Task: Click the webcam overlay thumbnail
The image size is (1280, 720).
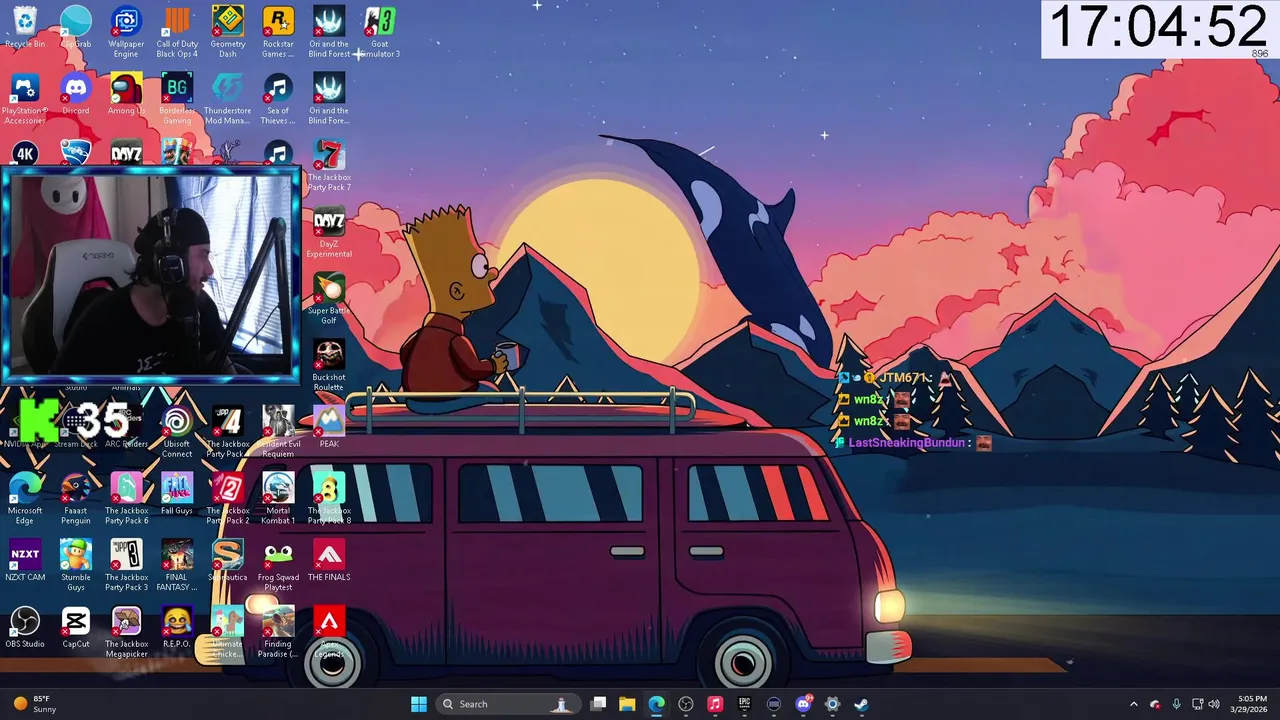Action: [151, 275]
